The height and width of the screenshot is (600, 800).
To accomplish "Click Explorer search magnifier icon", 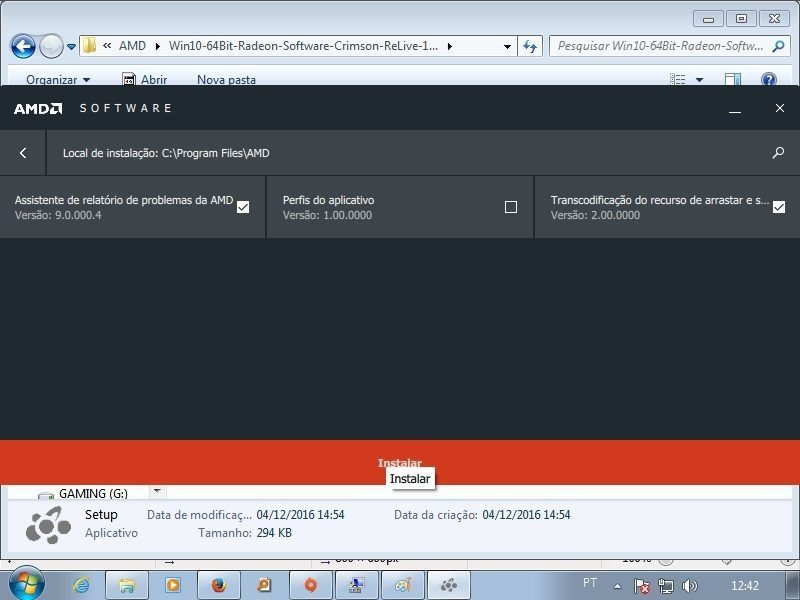I will [778, 46].
